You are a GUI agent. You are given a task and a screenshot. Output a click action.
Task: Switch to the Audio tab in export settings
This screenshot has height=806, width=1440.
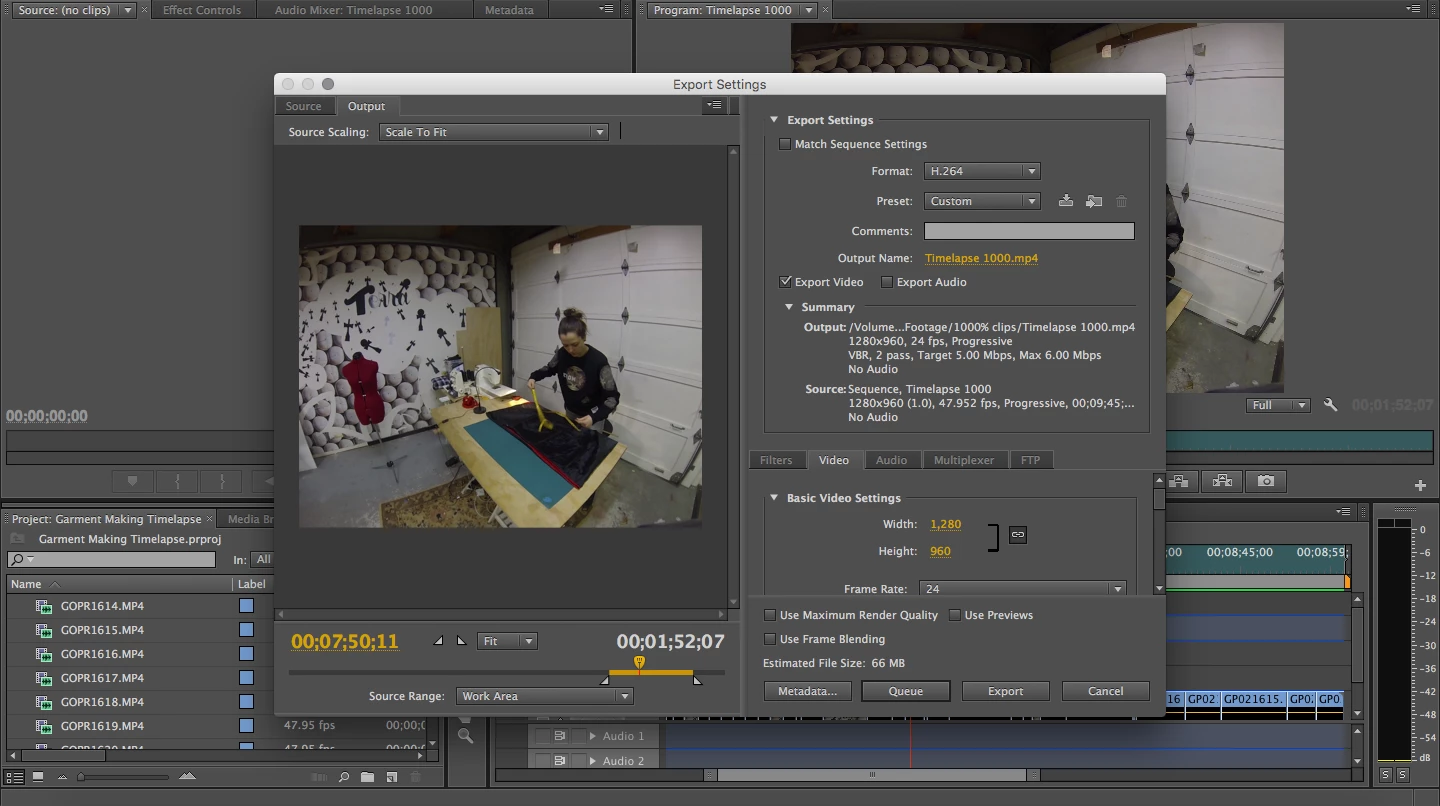(x=891, y=460)
